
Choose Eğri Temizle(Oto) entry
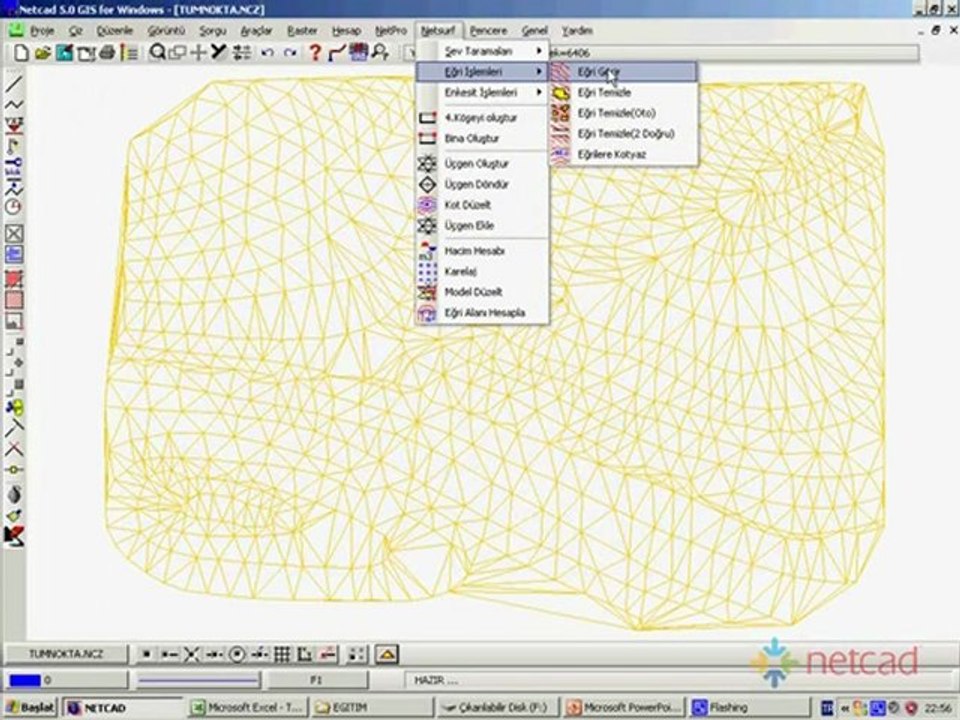[x=623, y=113]
